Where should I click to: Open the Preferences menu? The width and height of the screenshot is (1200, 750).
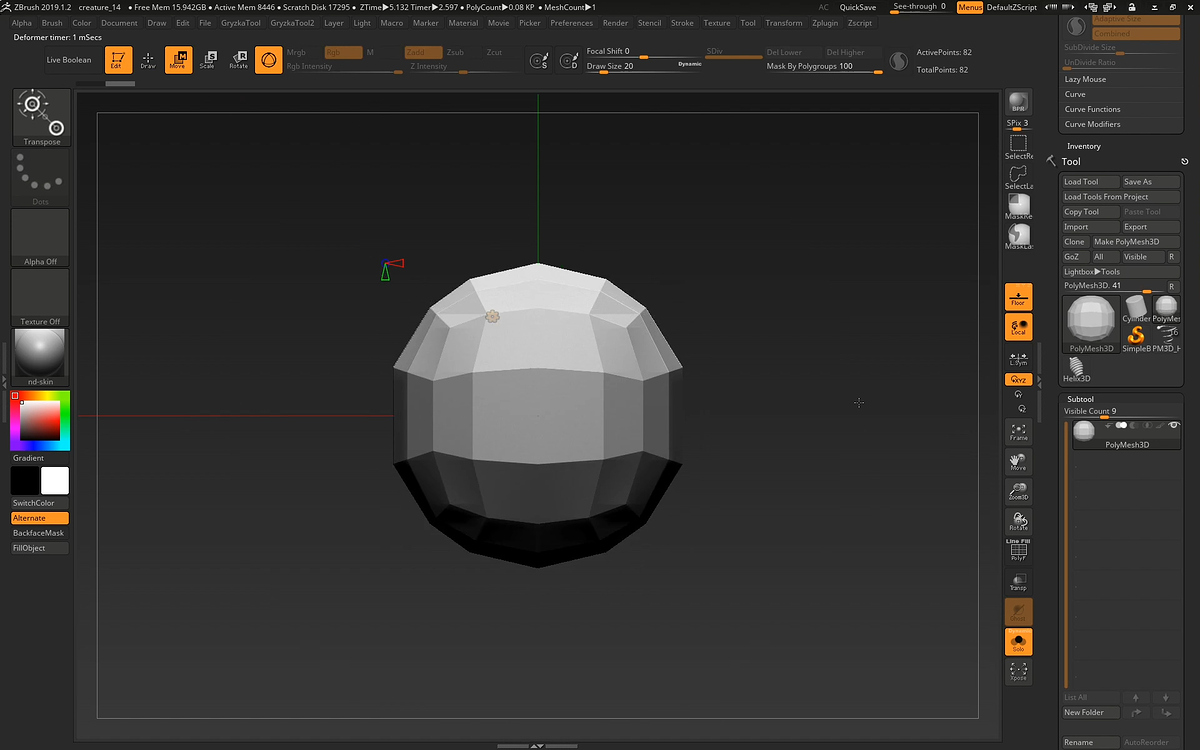(571, 23)
